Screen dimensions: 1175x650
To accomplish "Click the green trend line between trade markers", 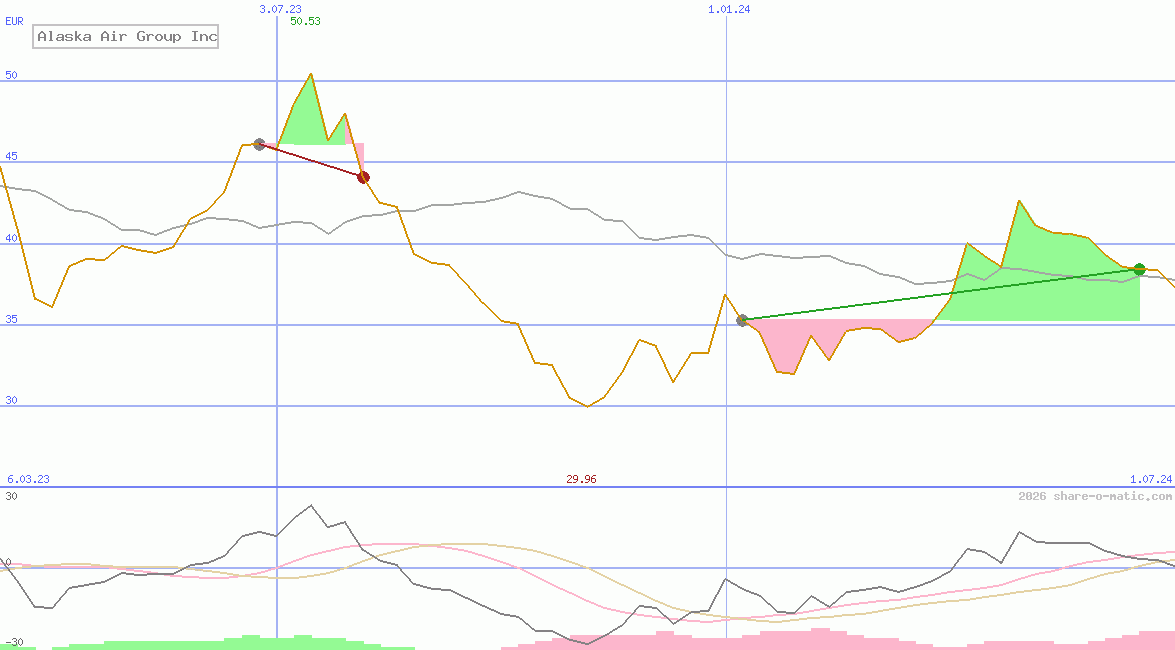I will [940, 294].
